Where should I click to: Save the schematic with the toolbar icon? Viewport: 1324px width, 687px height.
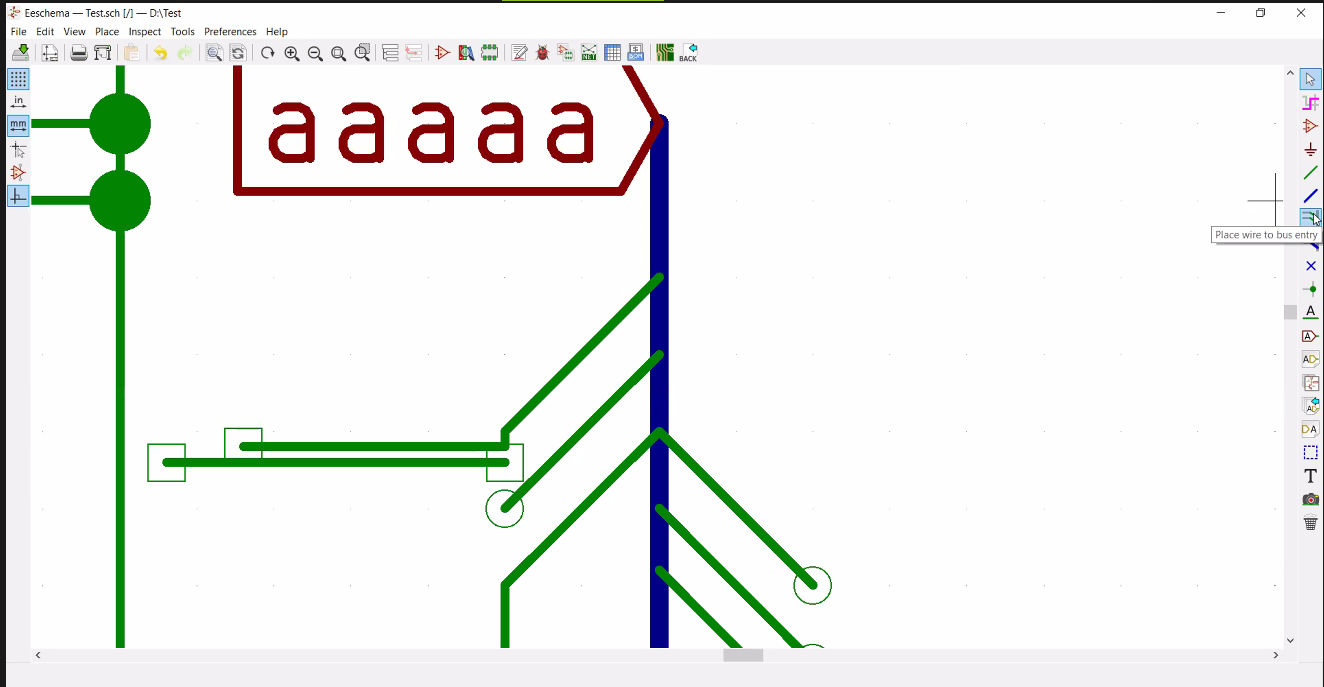pyautogui.click(x=20, y=53)
